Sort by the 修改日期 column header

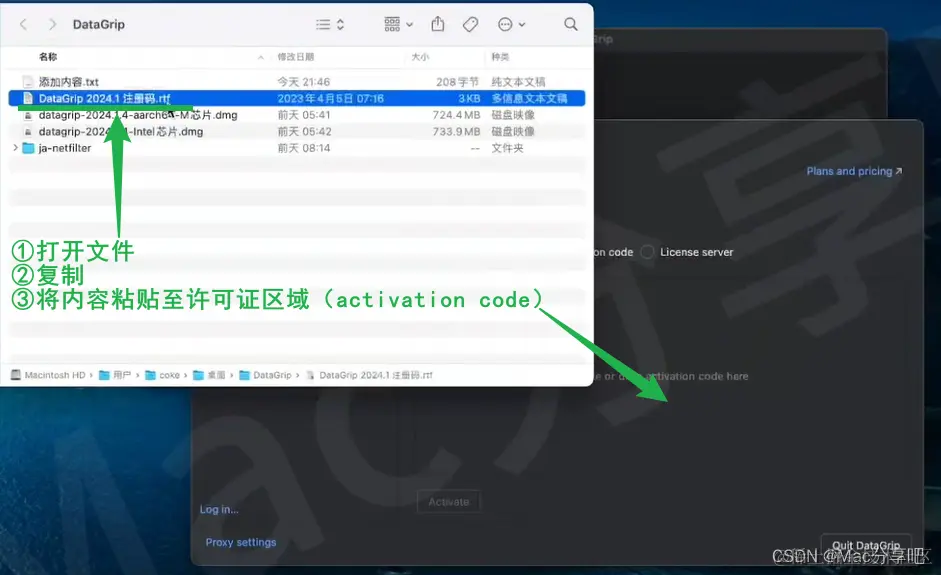296,56
